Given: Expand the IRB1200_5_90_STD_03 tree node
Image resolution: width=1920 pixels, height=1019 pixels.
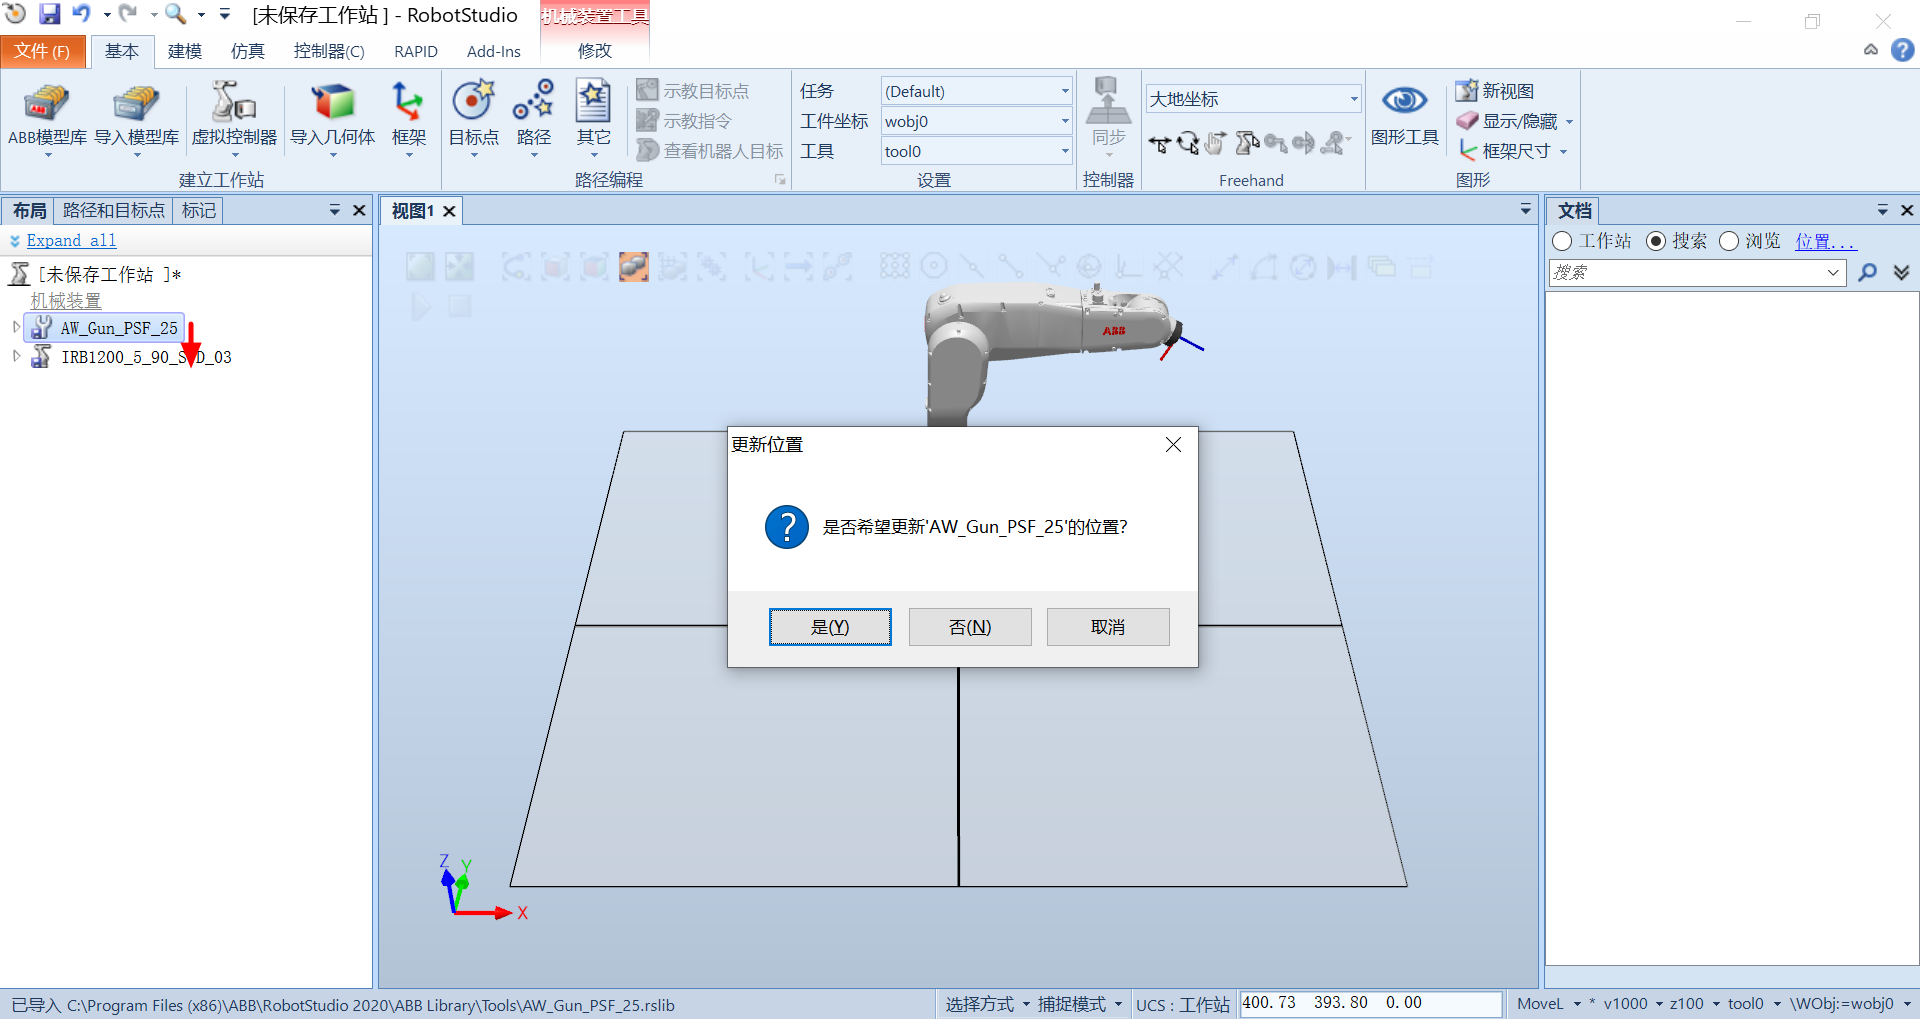Looking at the screenshot, I should [16, 356].
